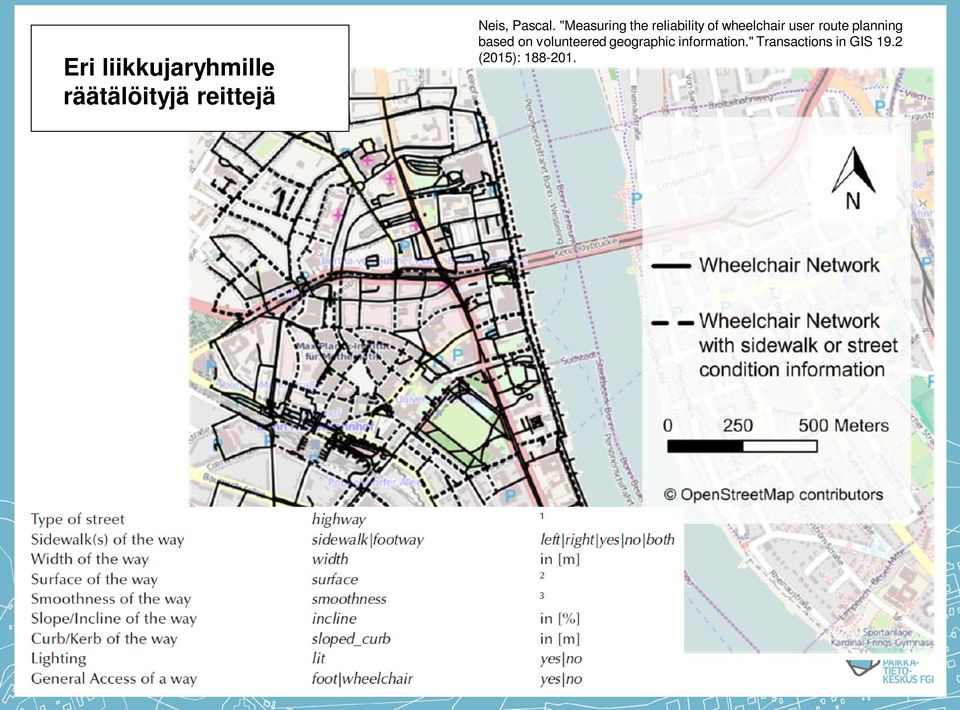Click the map scale bar
This screenshot has height=710, width=960.
[742, 446]
